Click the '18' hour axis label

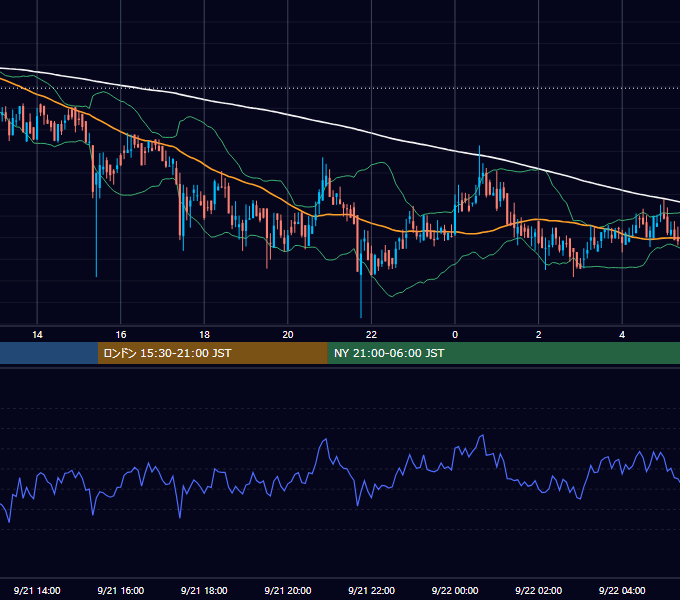click(204, 335)
